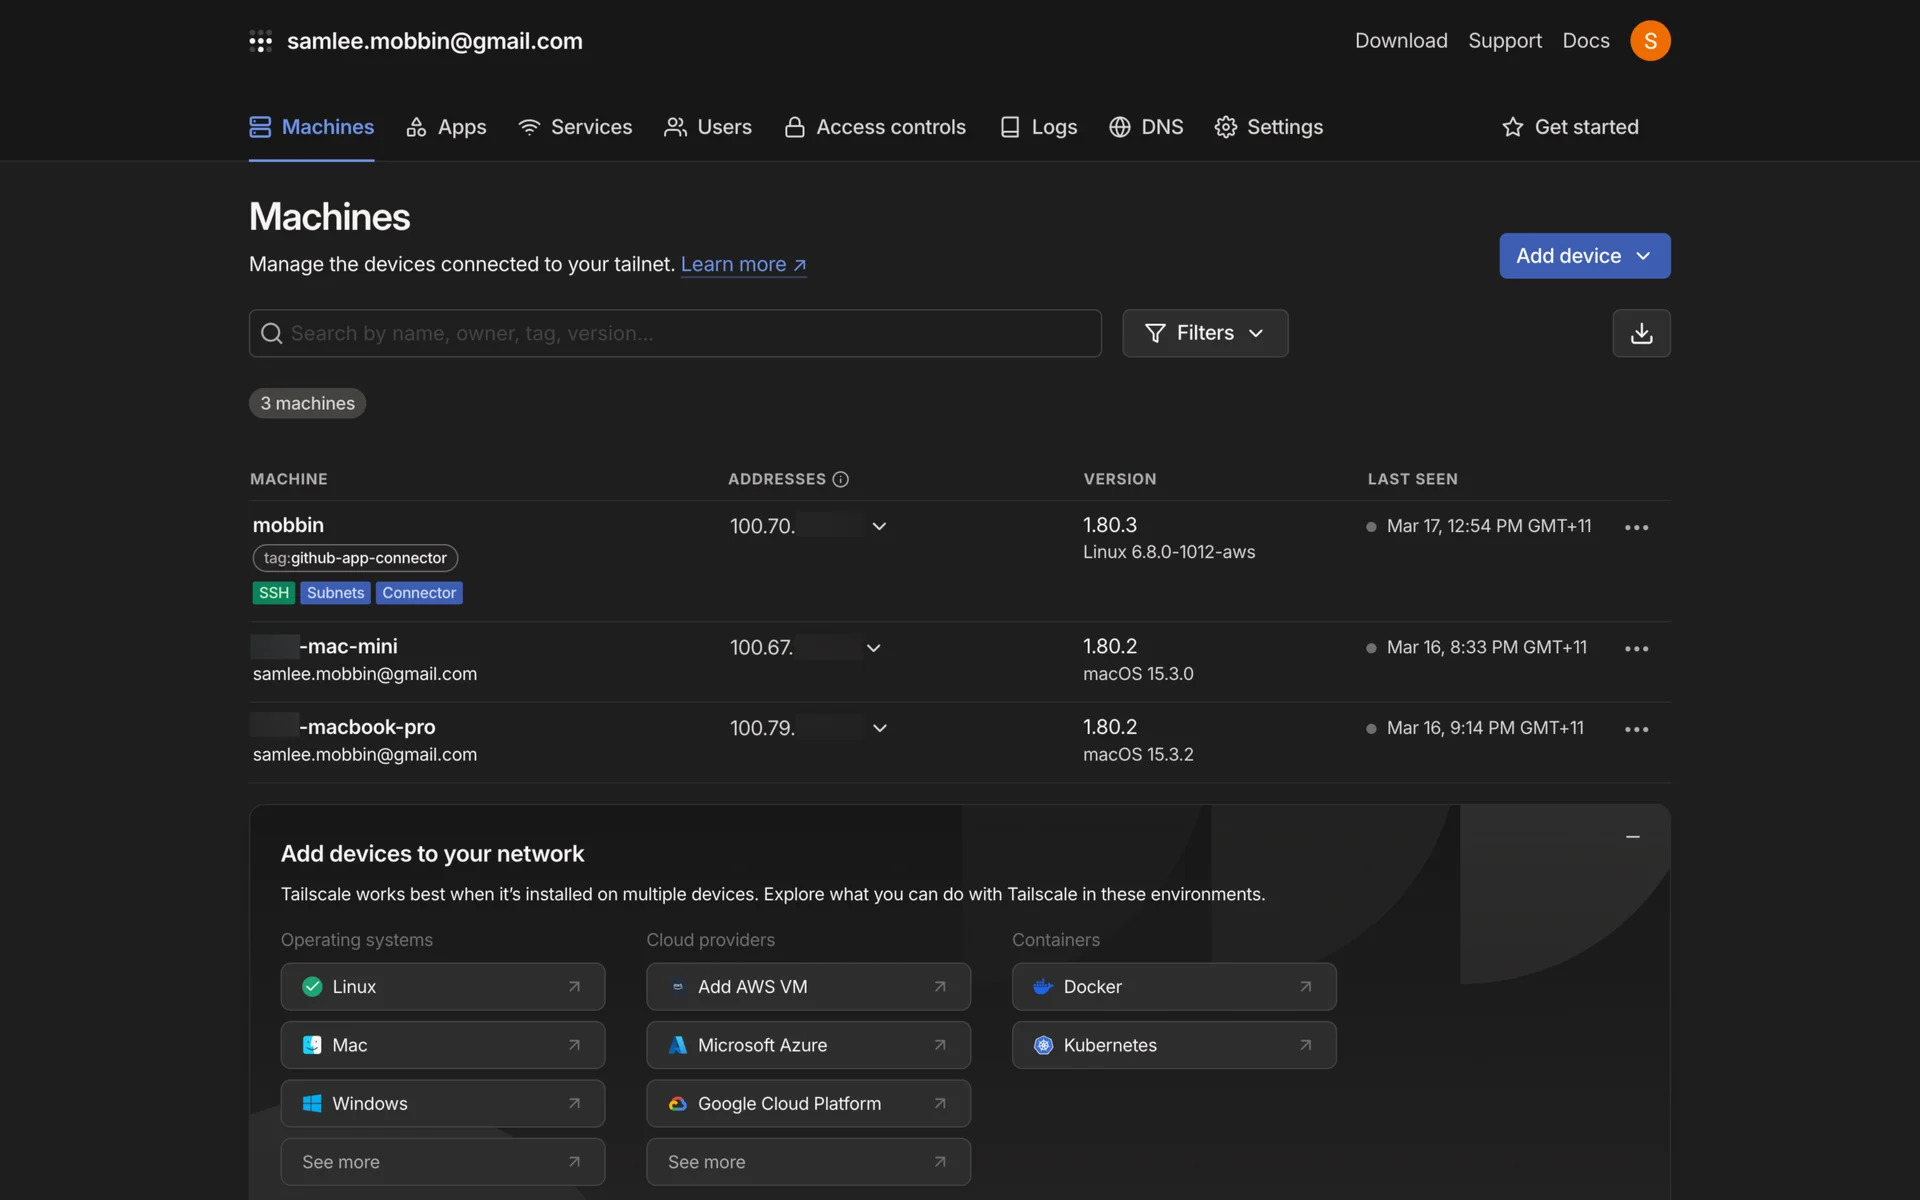Click the Addresses info icon
Viewport: 1920px width, 1200px height.
click(x=841, y=479)
